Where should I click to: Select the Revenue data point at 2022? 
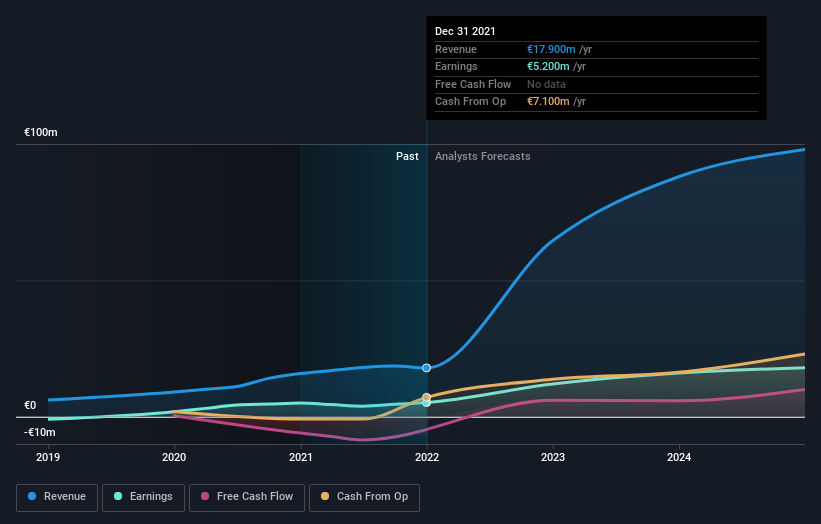click(427, 368)
